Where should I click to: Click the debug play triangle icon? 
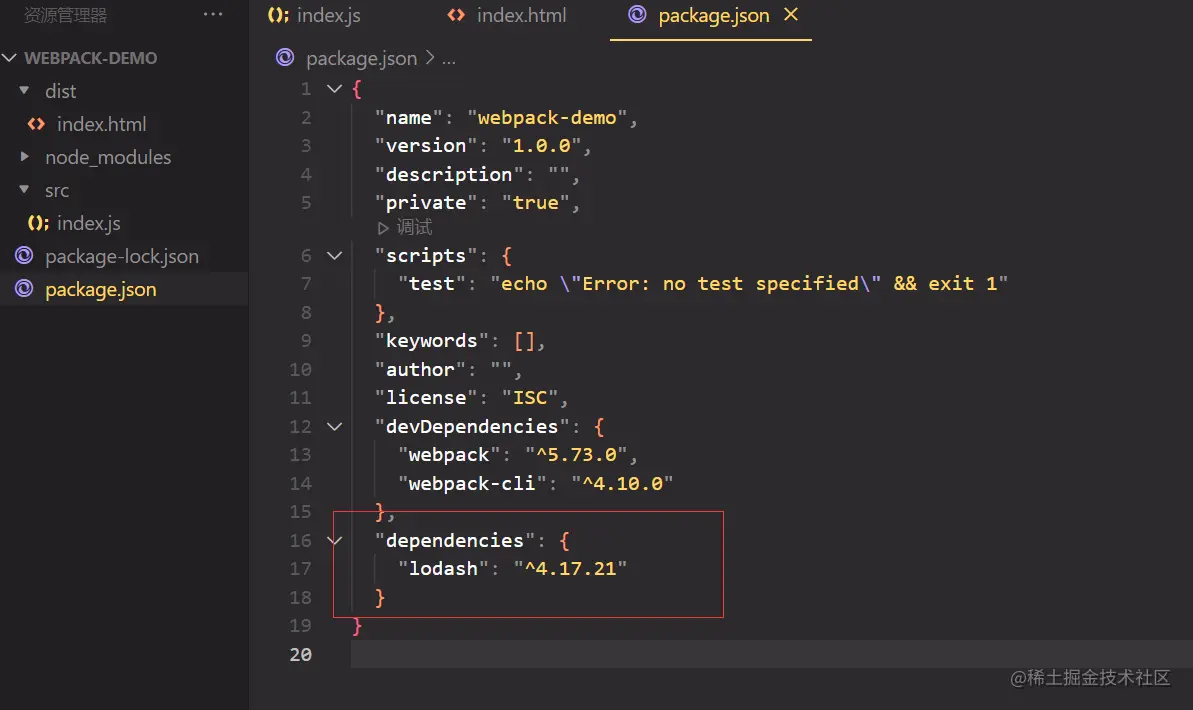coord(383,228)
